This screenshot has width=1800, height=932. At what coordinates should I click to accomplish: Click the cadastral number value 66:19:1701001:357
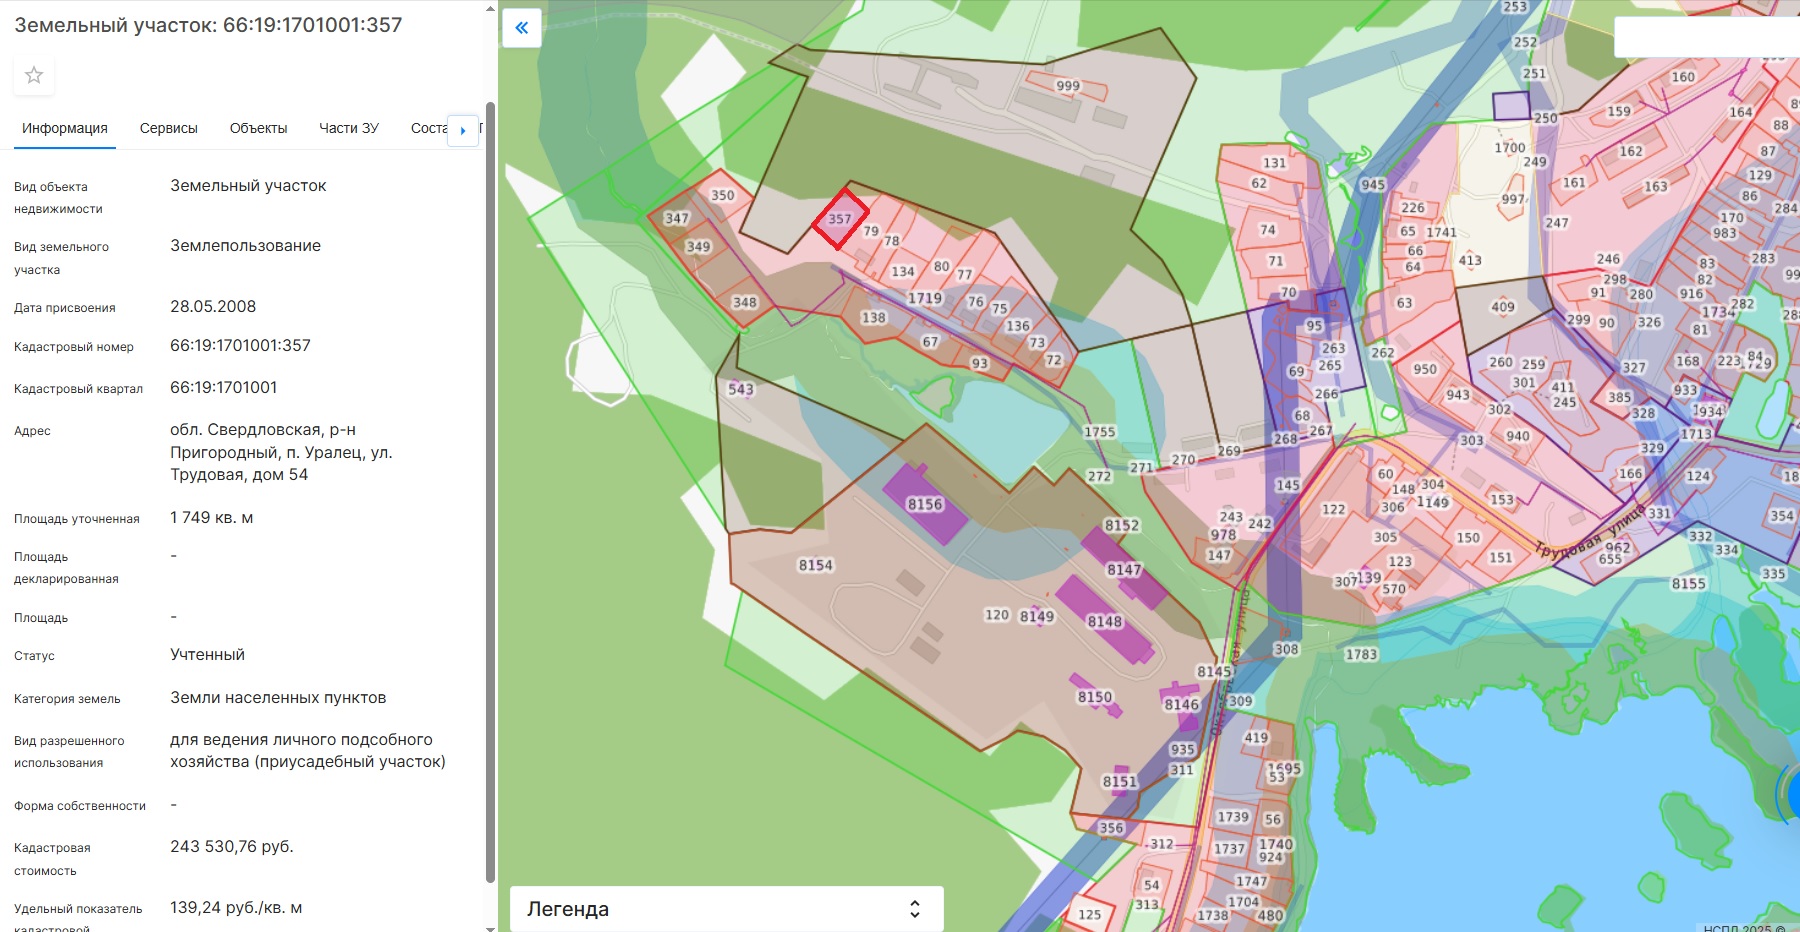[x=240, y=345]
